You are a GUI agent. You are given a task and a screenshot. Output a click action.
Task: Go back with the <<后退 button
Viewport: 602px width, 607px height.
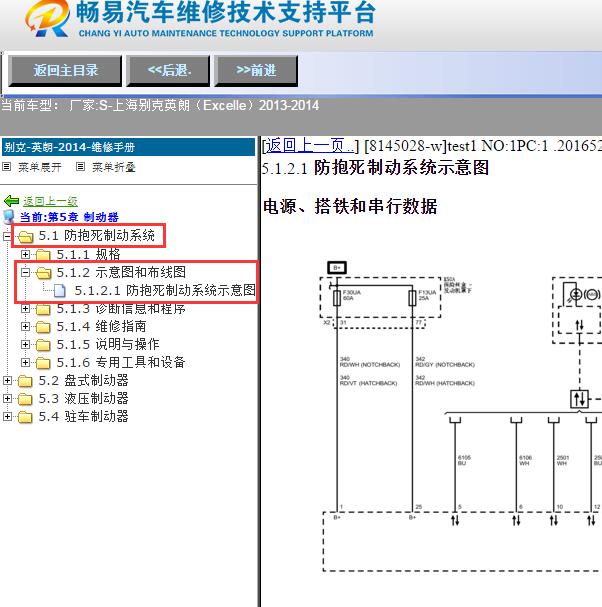click(x=168, y=70)
